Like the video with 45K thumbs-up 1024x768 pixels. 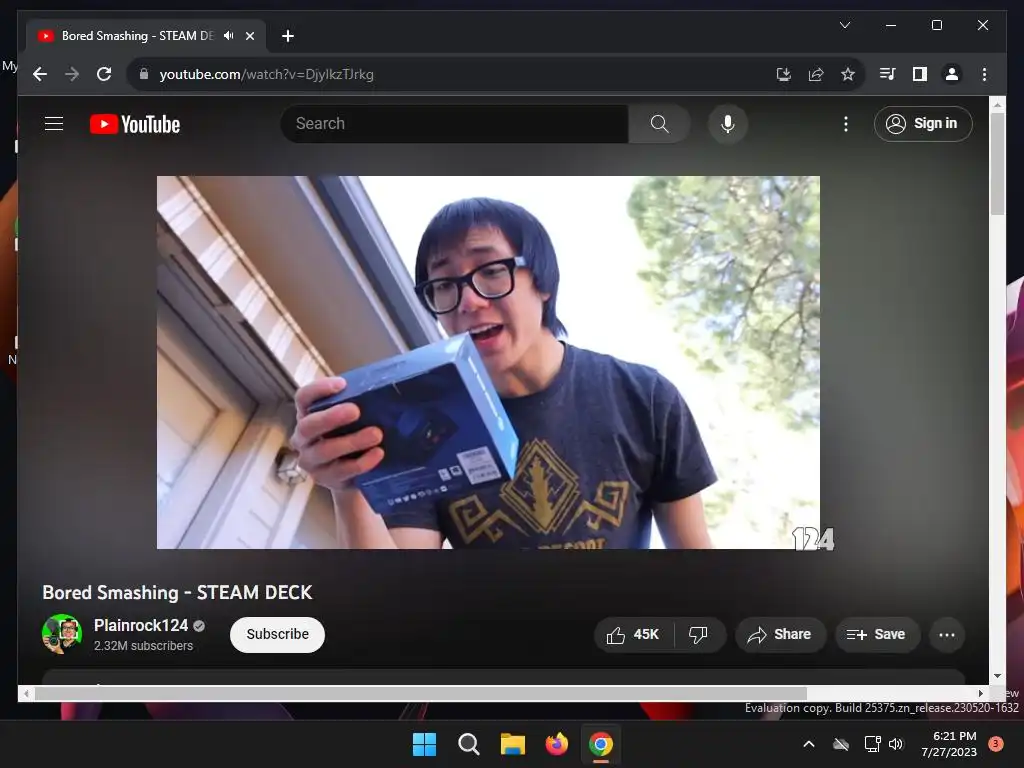(633, 634)
